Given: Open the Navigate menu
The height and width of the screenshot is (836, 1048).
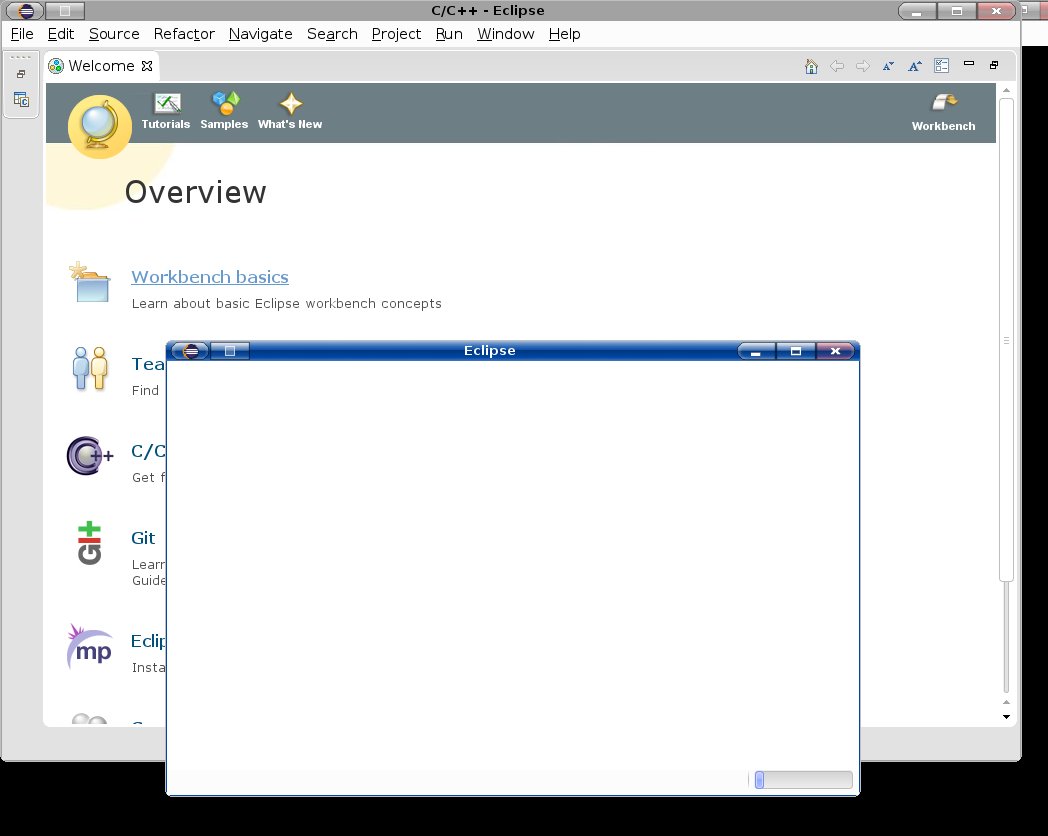Looking at the screenshot, I should [x=261, y=34].
